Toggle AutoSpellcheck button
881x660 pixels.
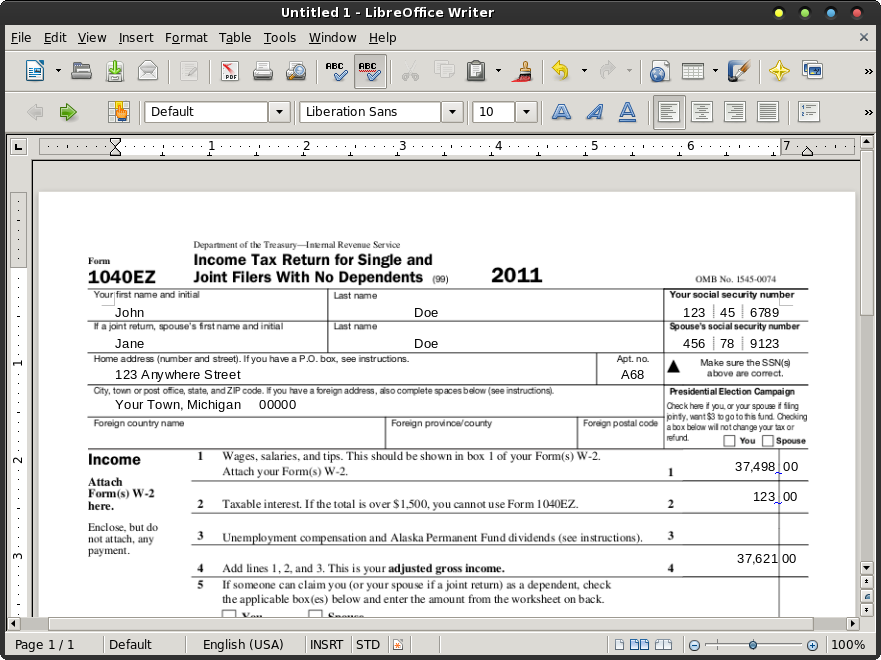pos(370,71)
